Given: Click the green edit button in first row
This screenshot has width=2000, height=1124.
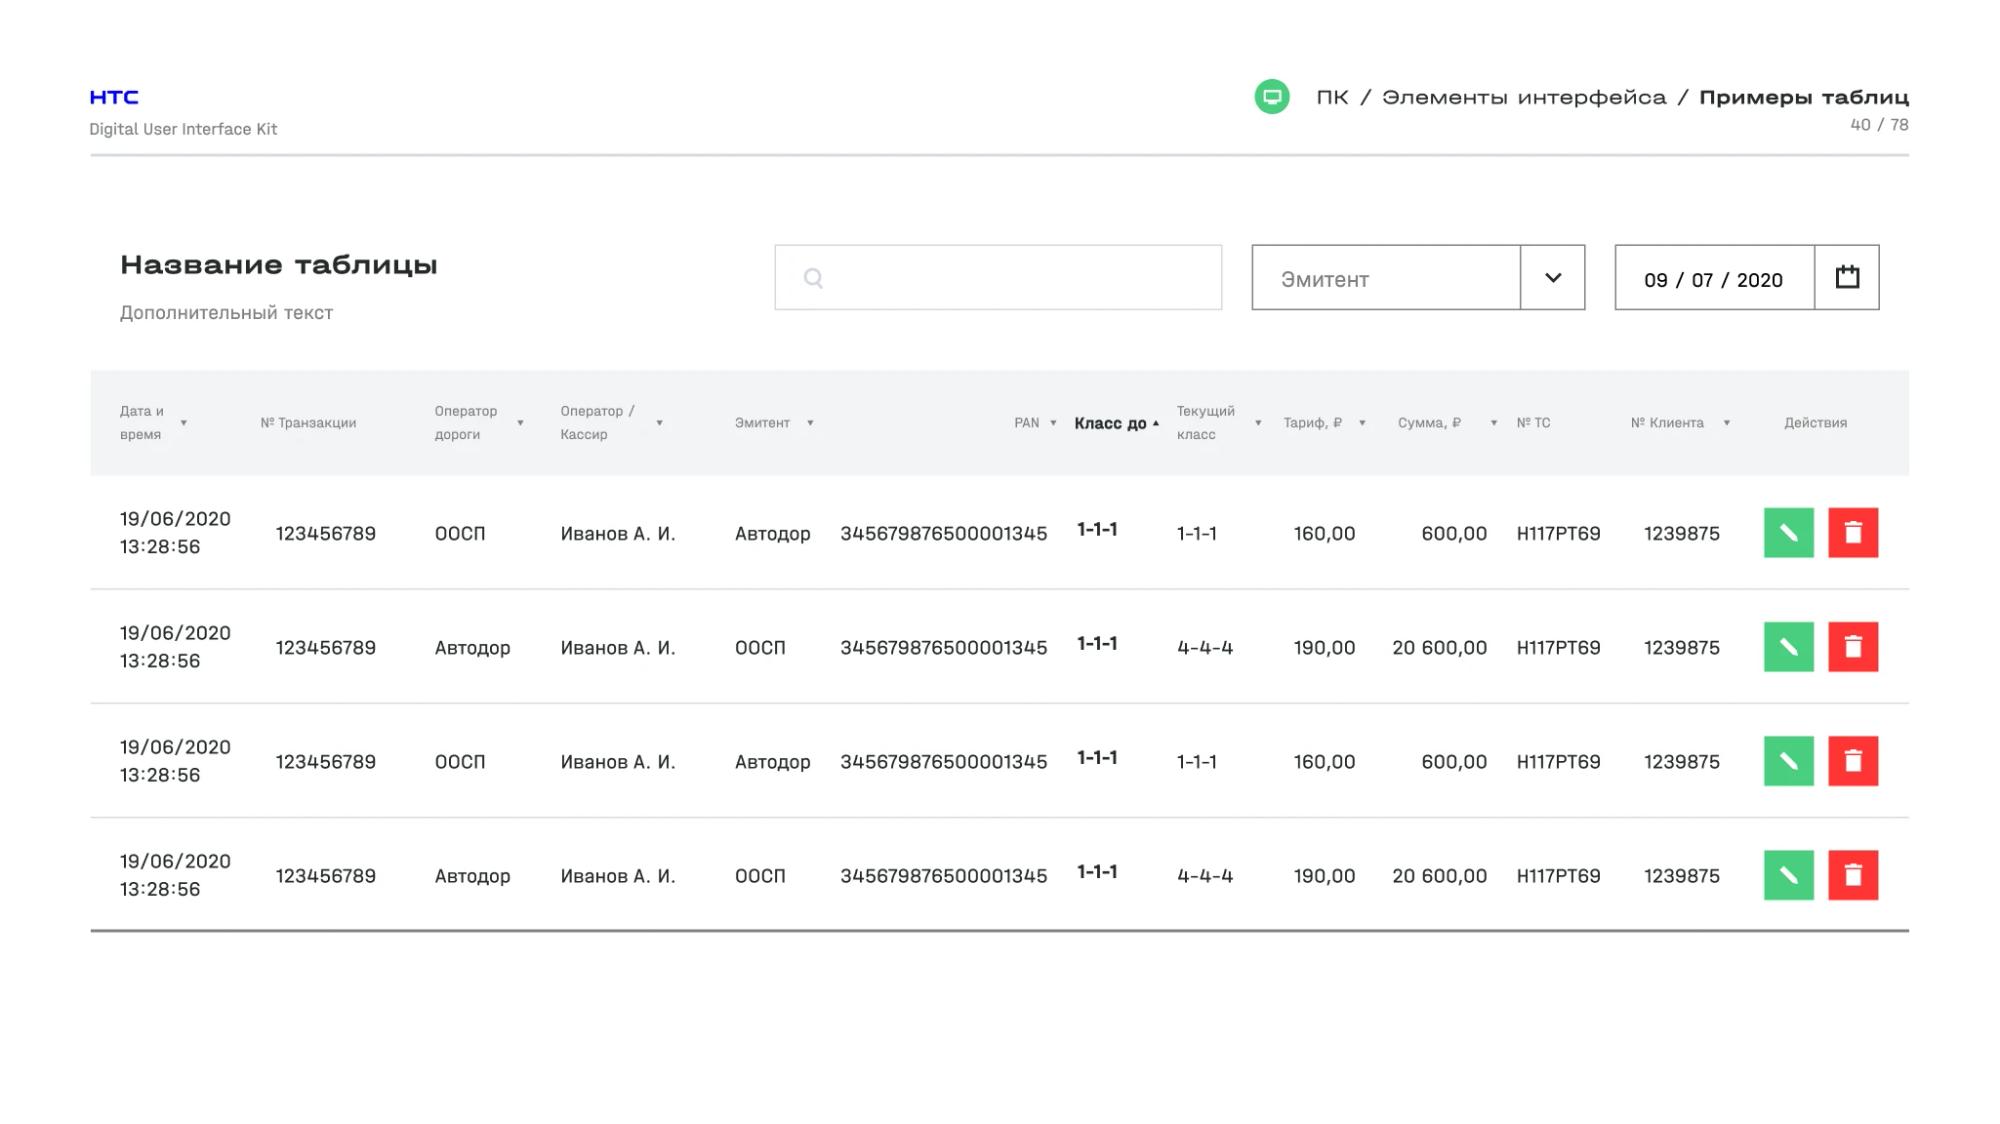Looking at the screenshot, I should 1788,533.
